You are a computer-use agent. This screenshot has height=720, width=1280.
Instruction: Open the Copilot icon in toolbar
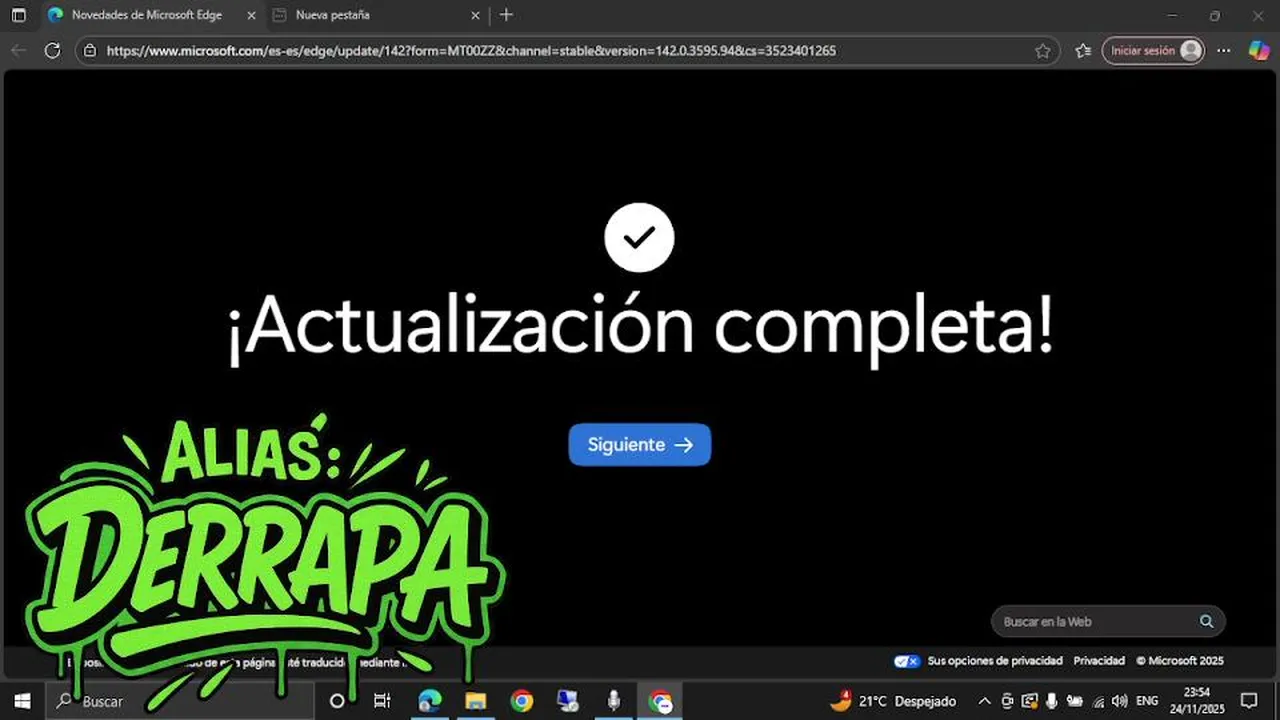point(1259,50)
